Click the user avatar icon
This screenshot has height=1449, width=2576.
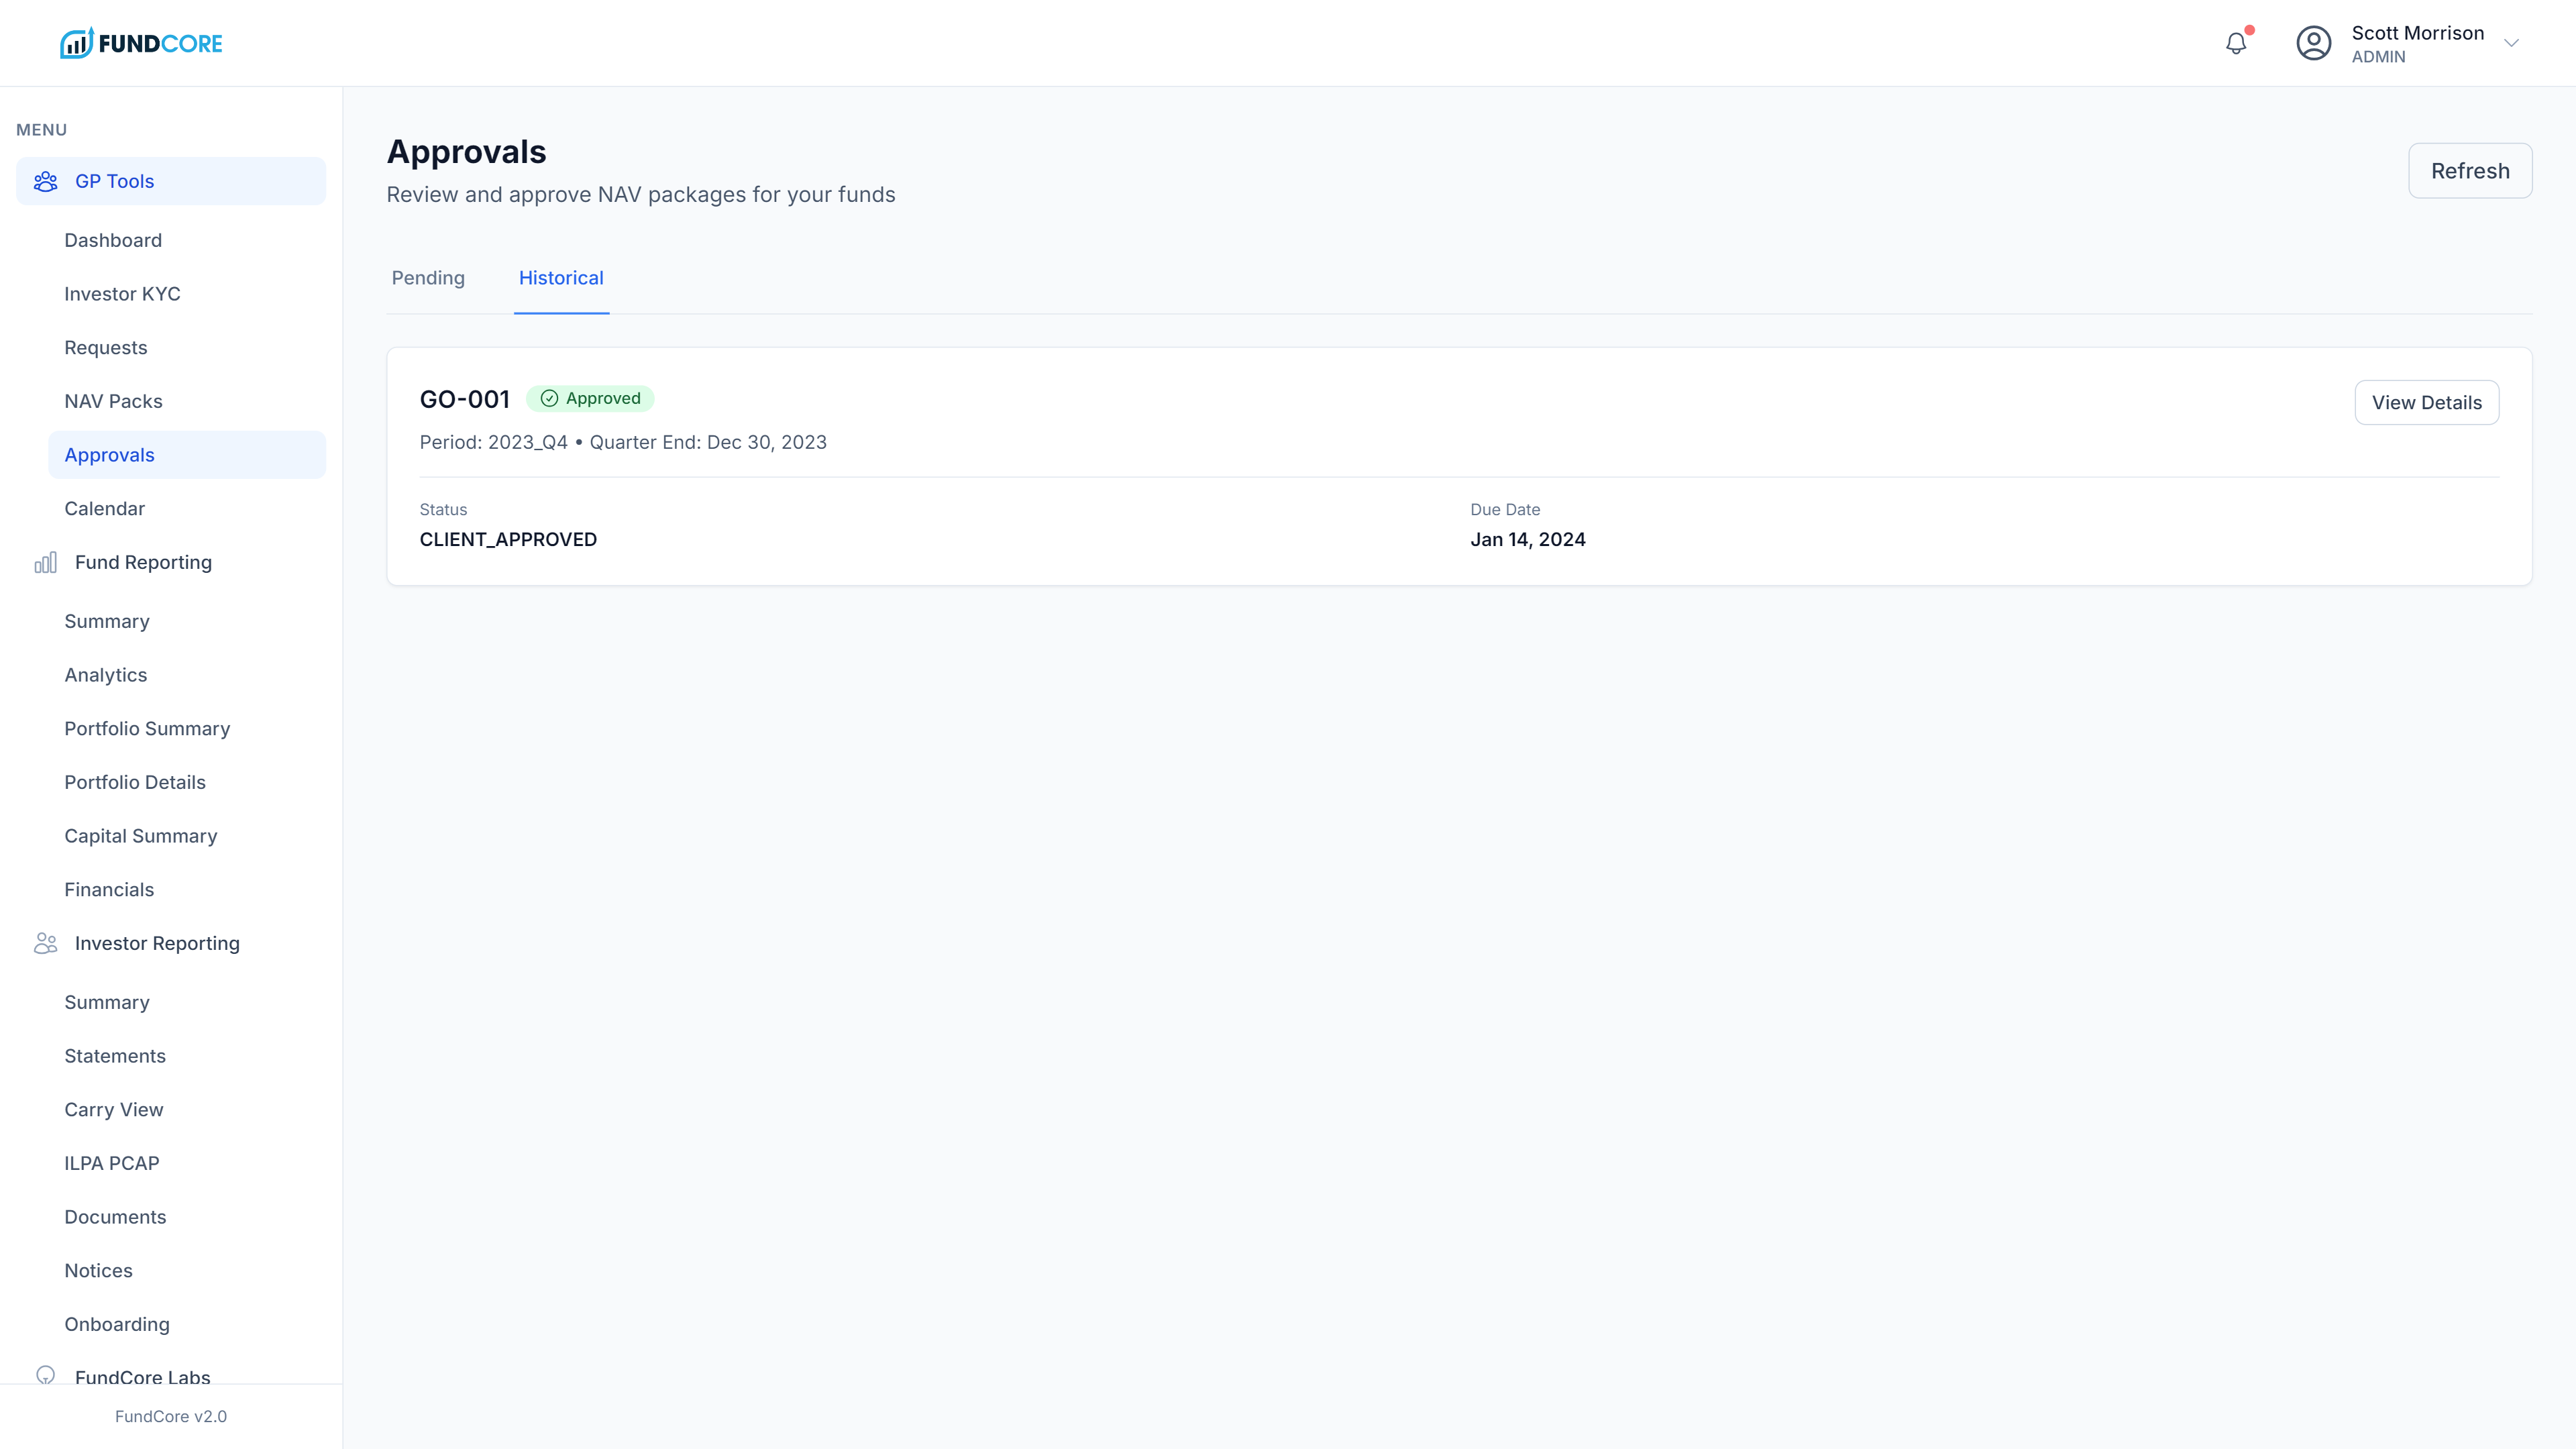[x=2313, y=43]
